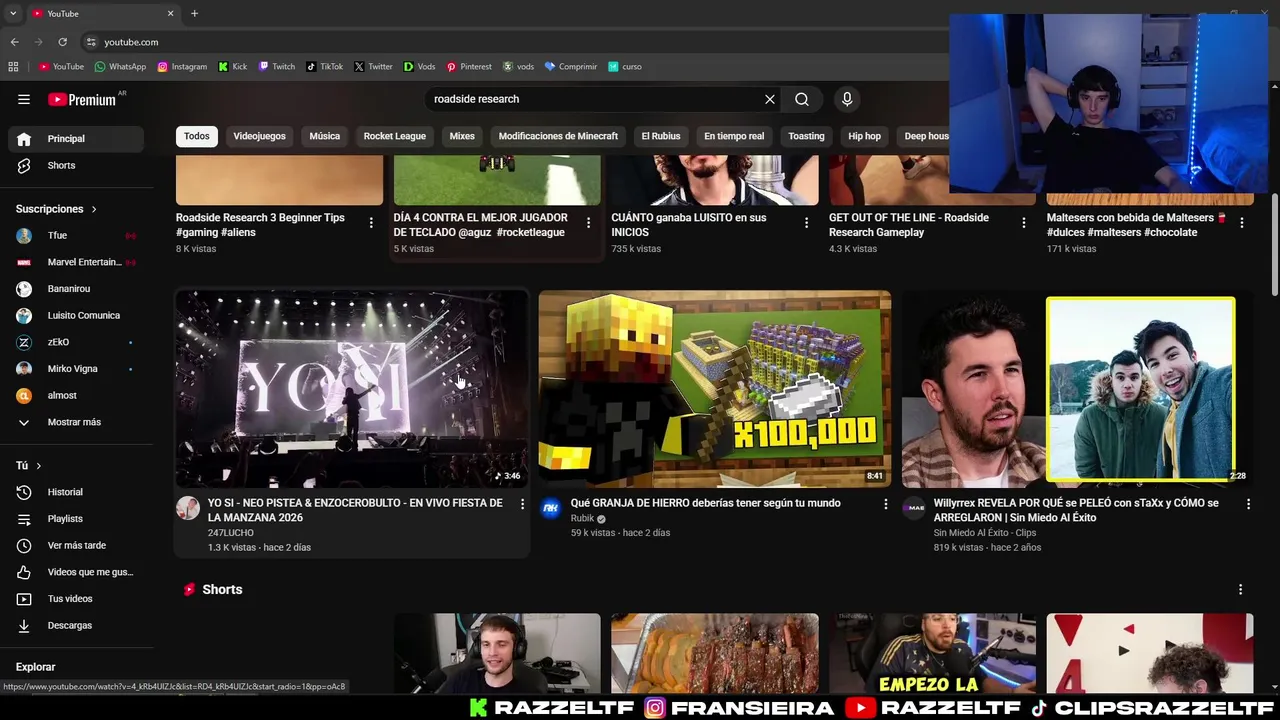Open the Comprimir bookmark
This screenshot has width=1280, height=720.
click(x=571, y=67)
